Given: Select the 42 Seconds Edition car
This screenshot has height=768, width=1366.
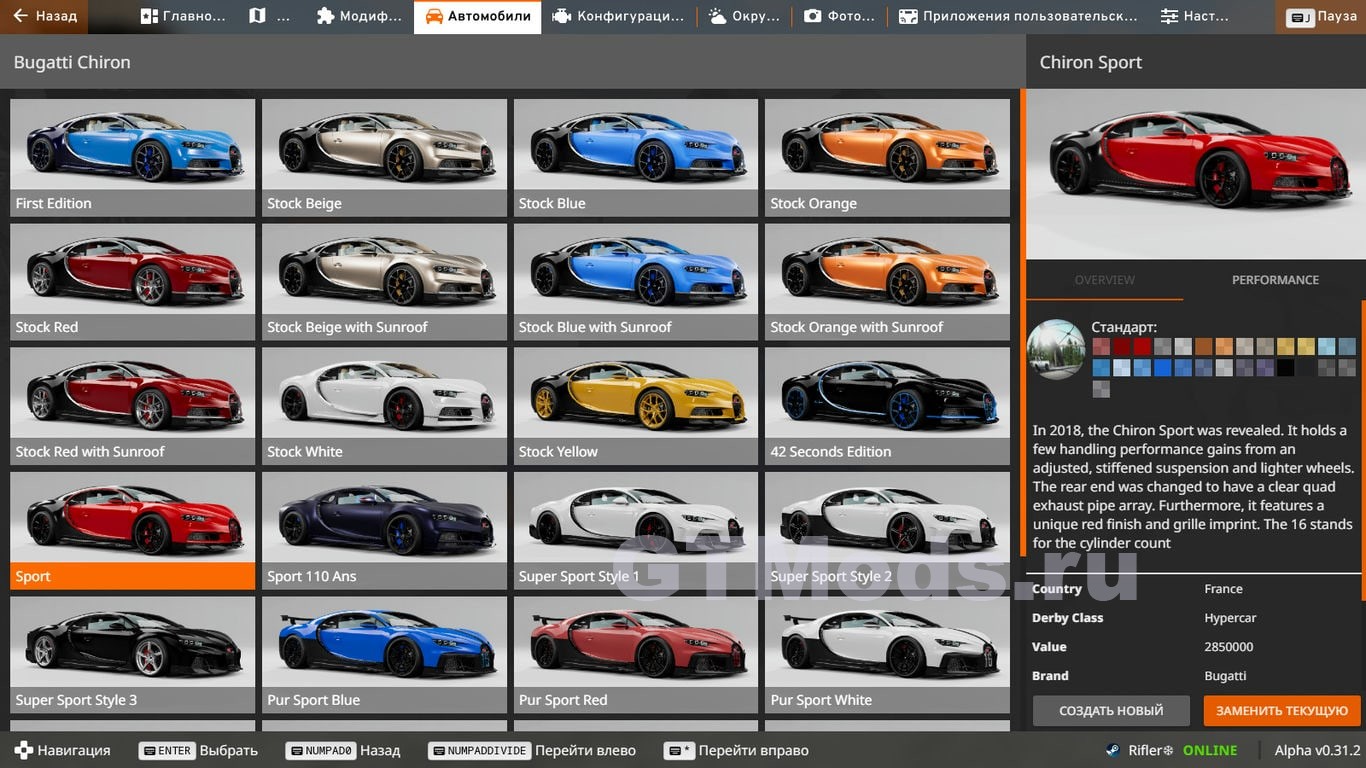Looking at the screenshot, I should coord(888,406).
